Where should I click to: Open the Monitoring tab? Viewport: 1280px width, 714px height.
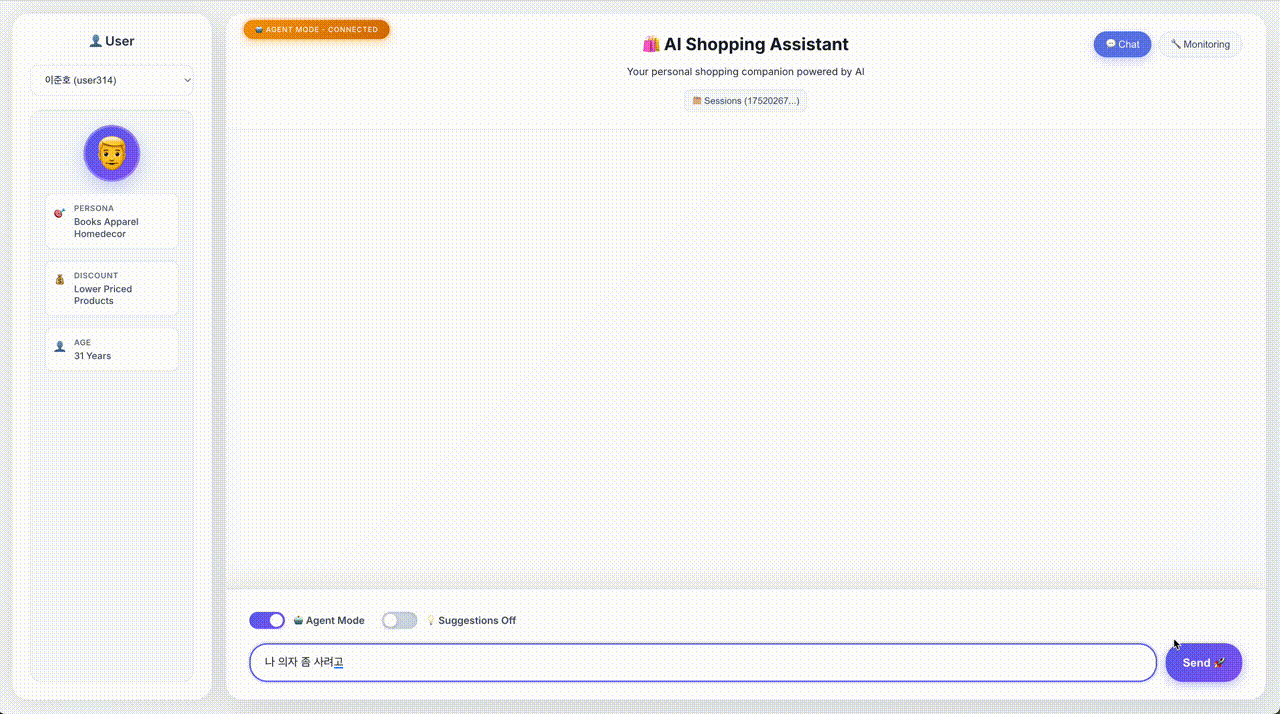coord(1200,44)
